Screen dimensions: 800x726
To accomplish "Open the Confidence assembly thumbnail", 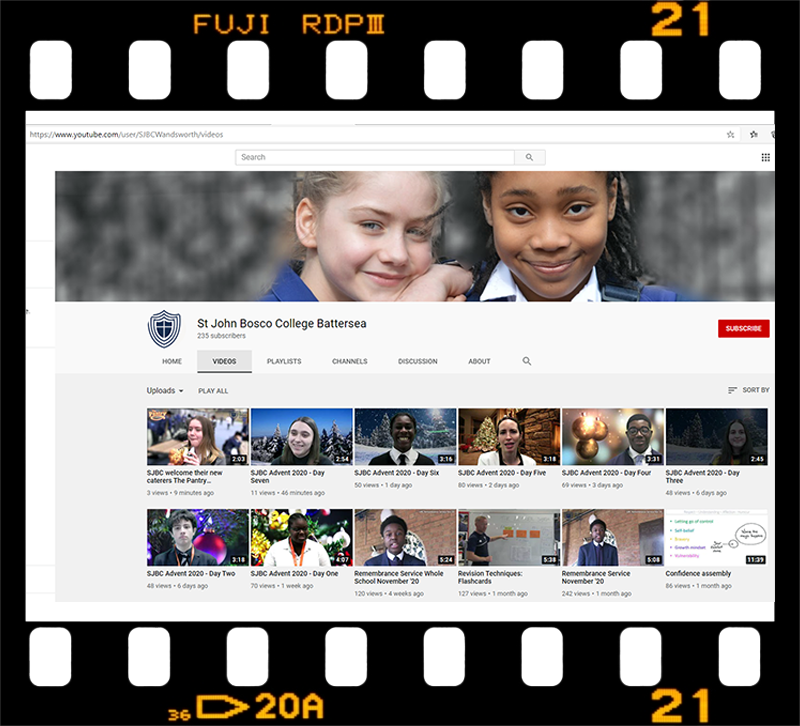I will click(716, 537).
